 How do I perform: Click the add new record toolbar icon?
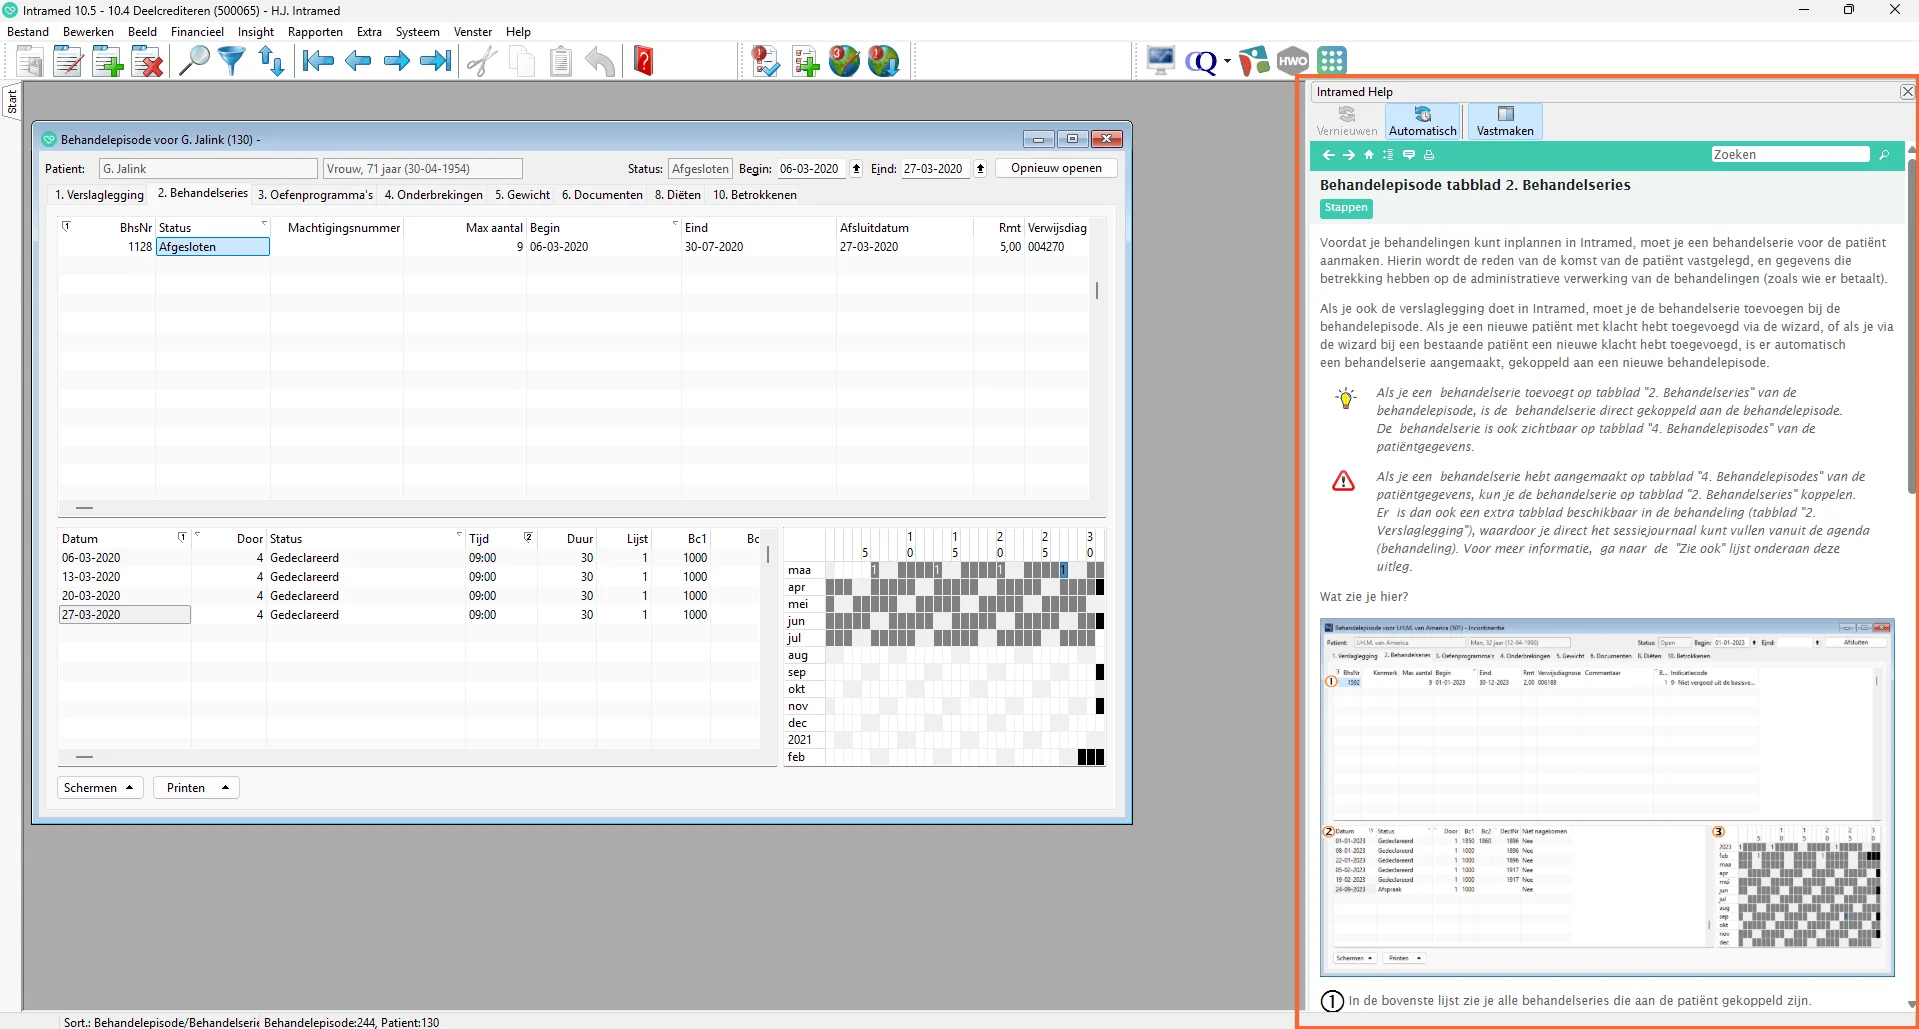pyautogui.click(x=107, y=62)
